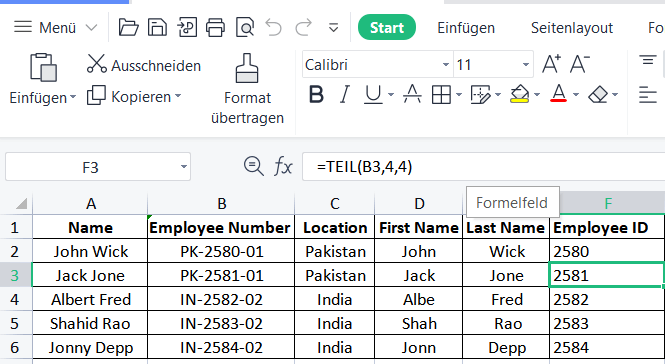Open the font size dropdown arrow
The width and height of the screenshot is (665, 364).
[x=525, y=64]
